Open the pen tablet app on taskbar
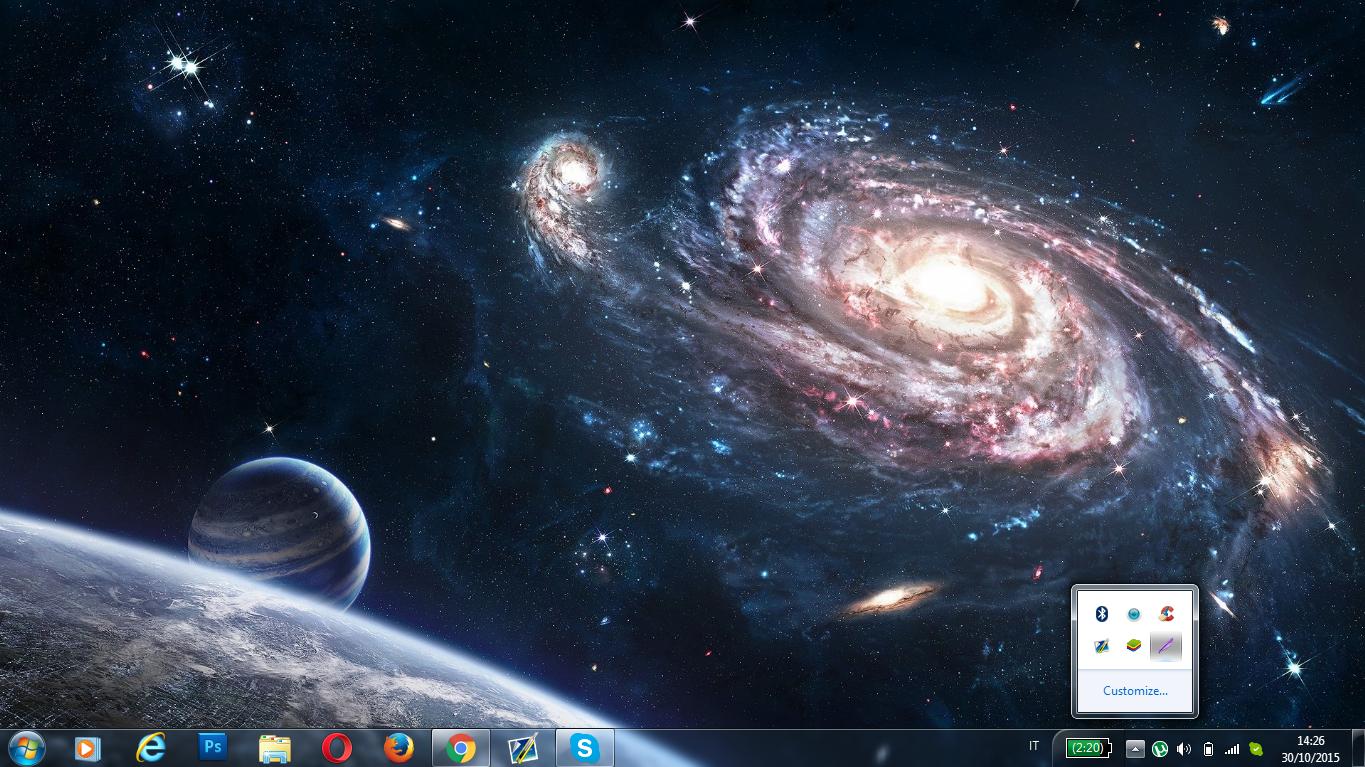The height and width of the screenshot is (767, 1365). [x=523, y=748]
